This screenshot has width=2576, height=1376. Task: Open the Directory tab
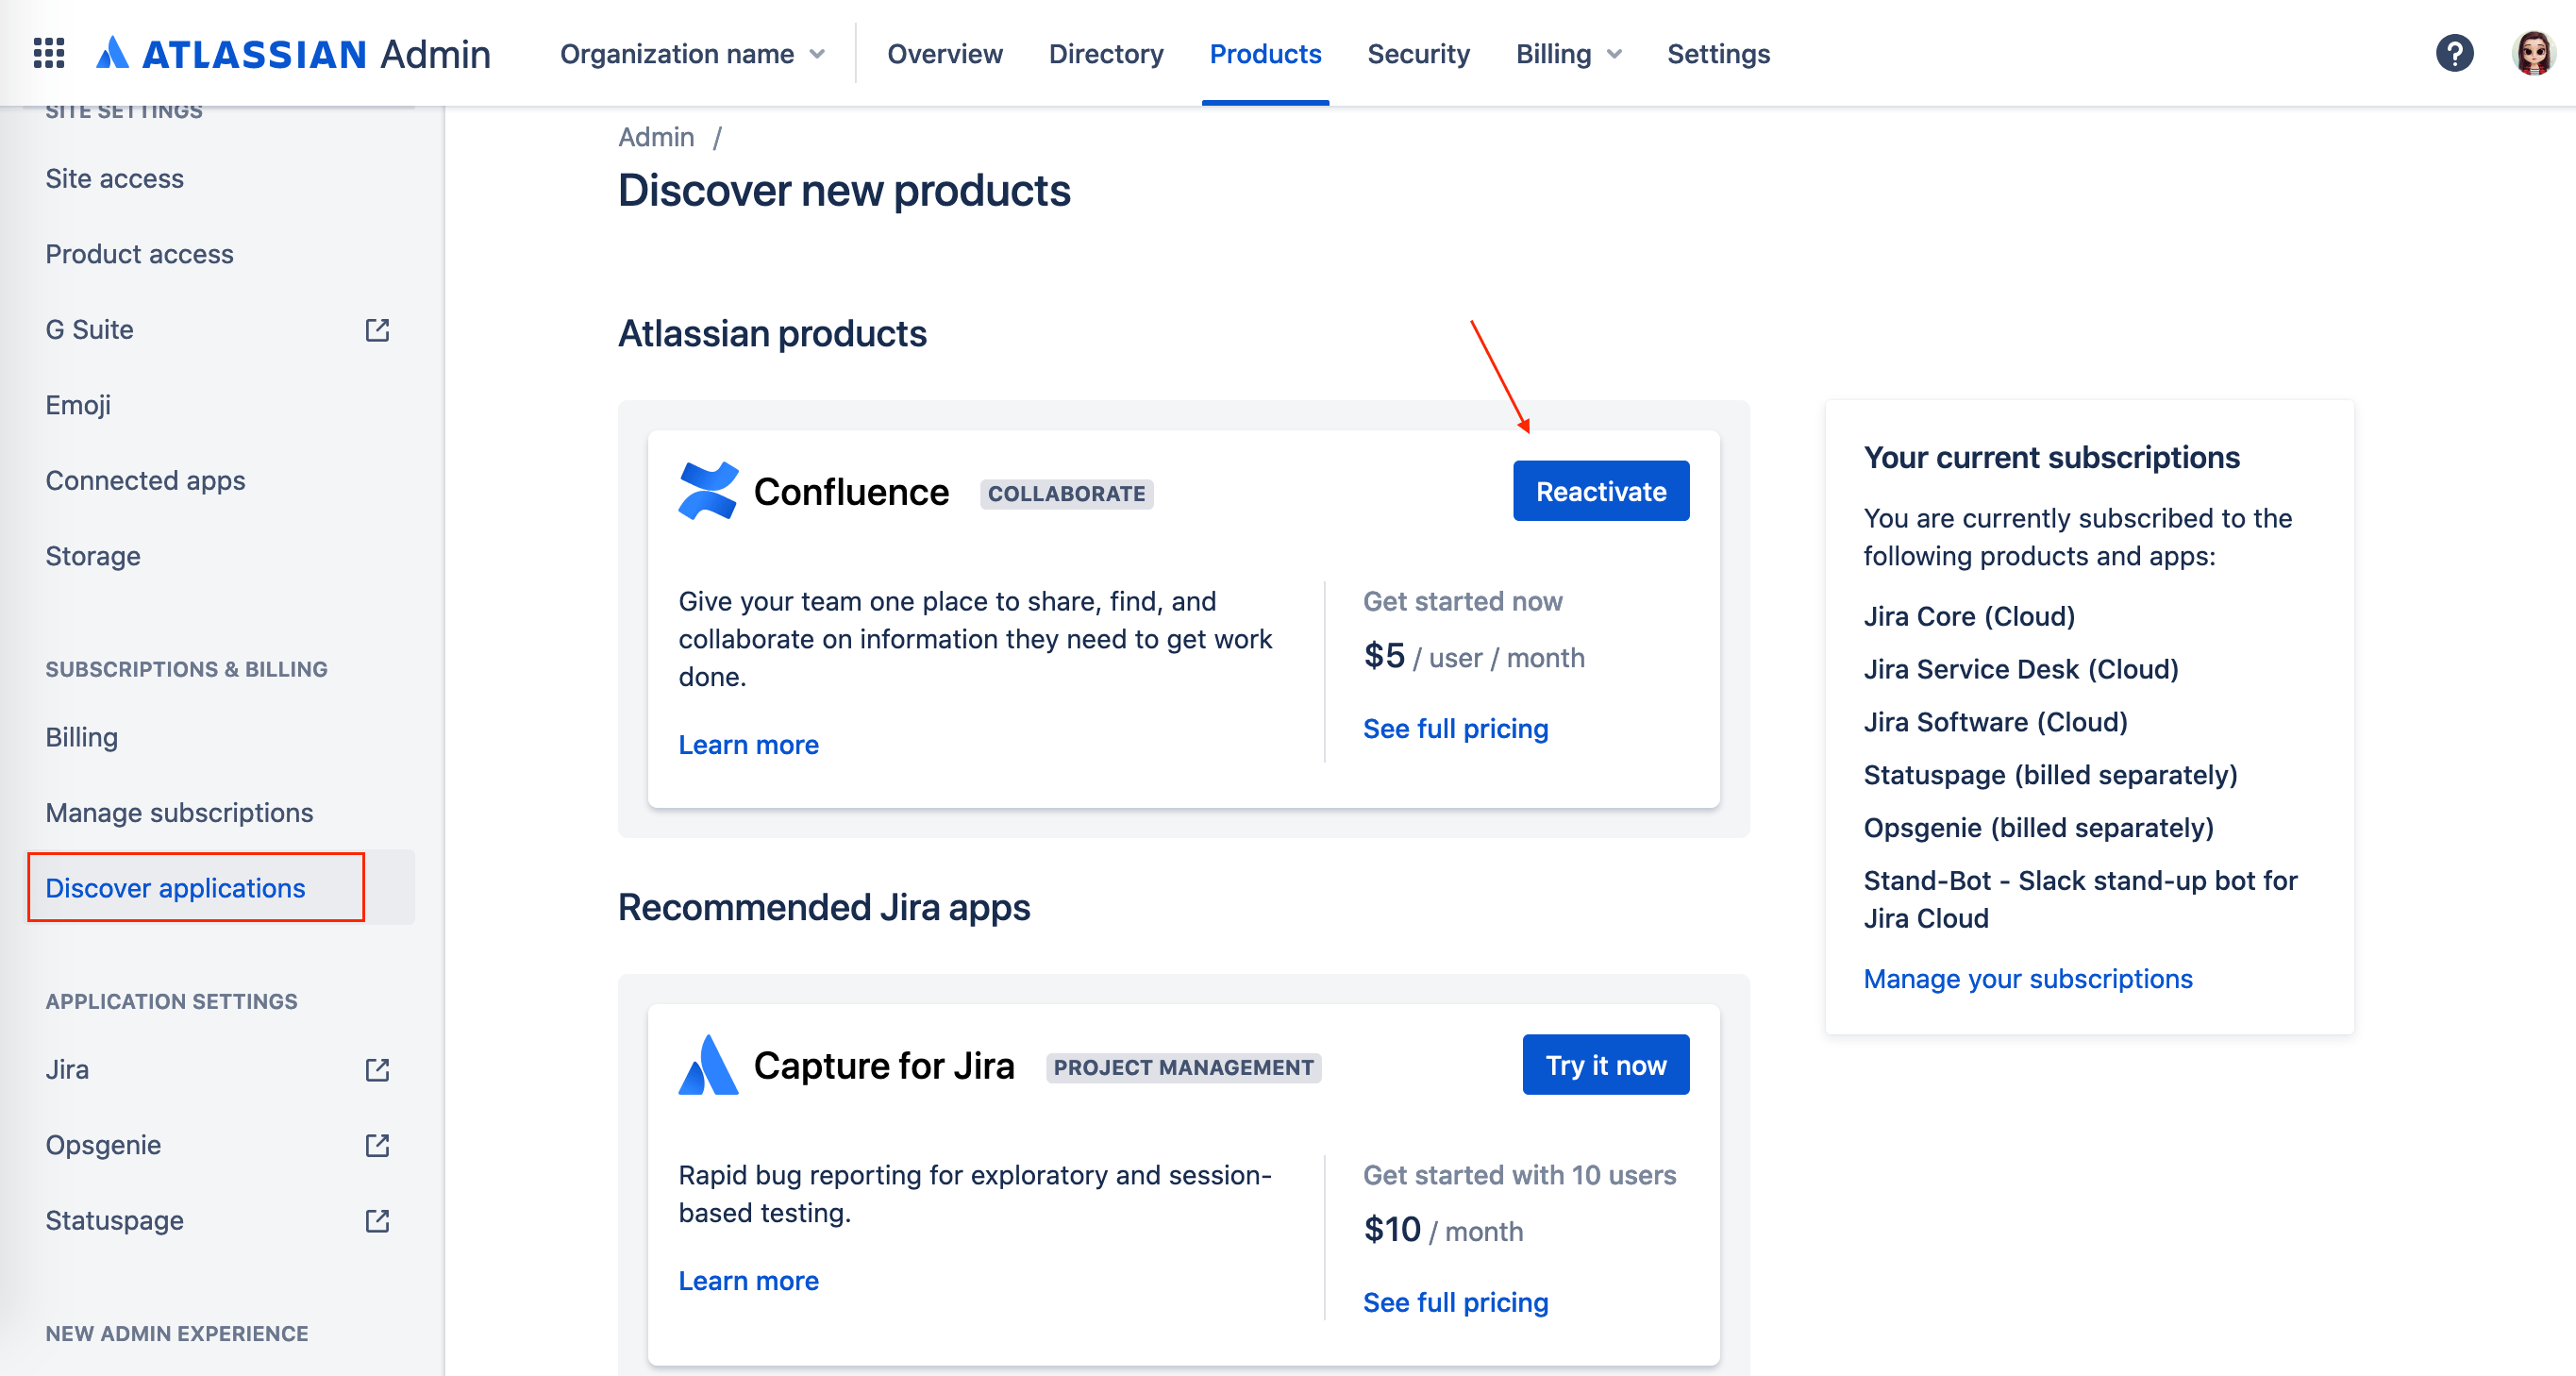tap(1105, 54)
